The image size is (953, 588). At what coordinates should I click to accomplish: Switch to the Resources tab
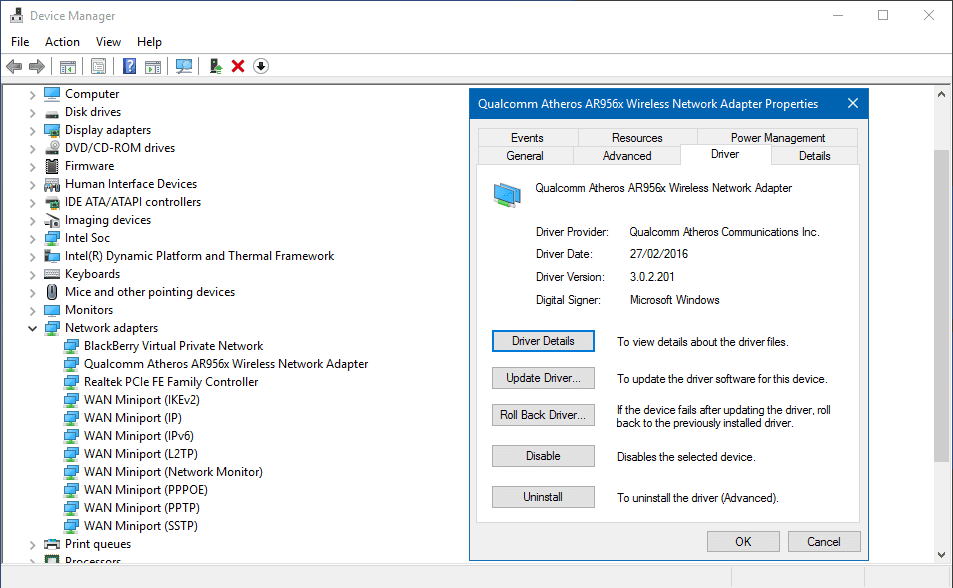pos(637,137)
